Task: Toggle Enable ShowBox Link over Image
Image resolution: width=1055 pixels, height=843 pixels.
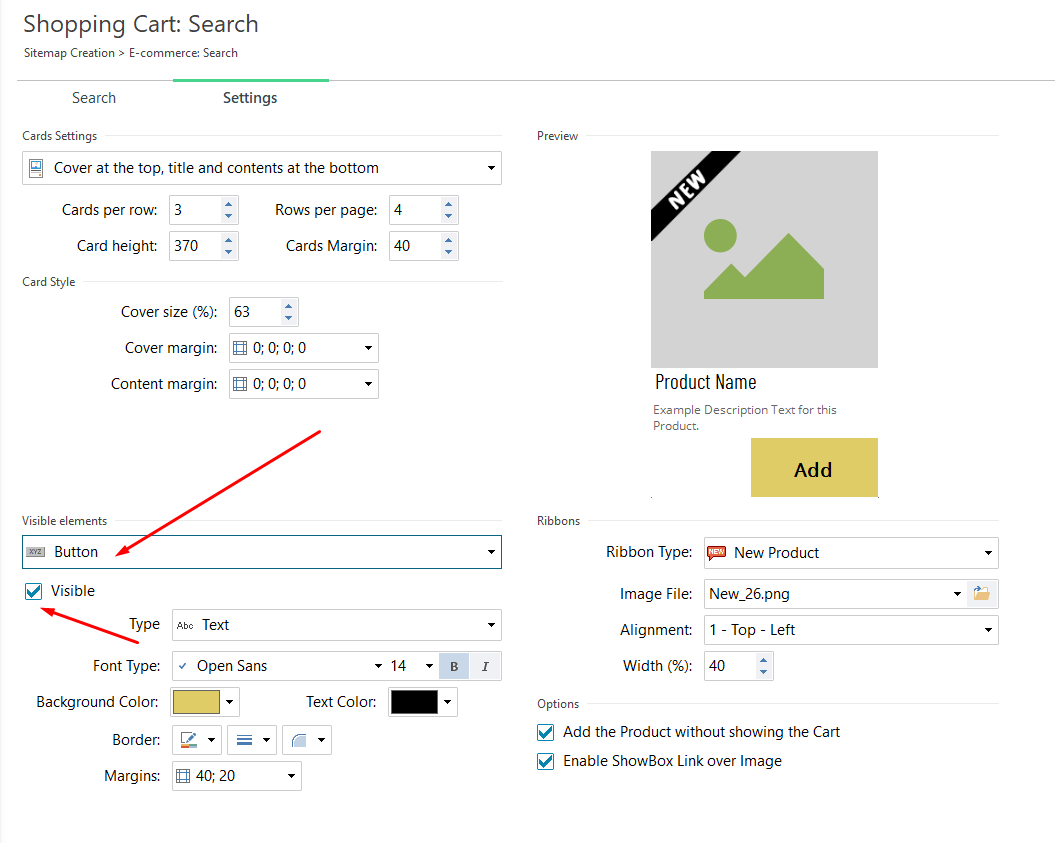Action: (546, 761)
